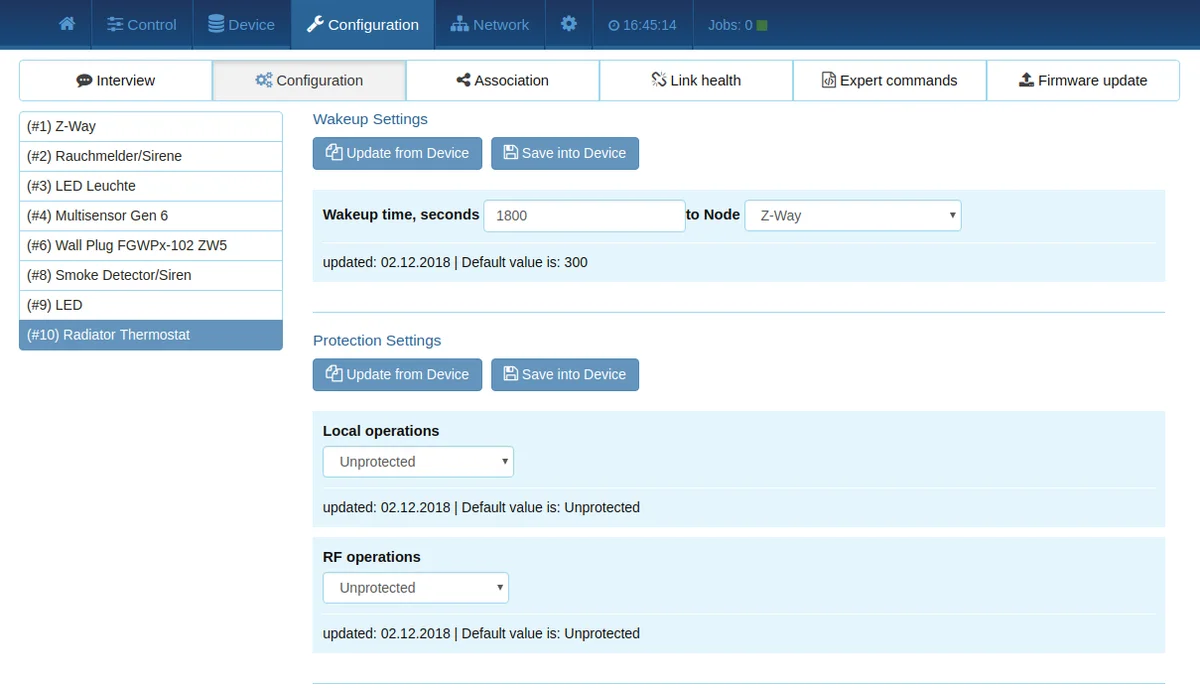Focus the Wakeup time seconds field

click(x=584, y=216)
